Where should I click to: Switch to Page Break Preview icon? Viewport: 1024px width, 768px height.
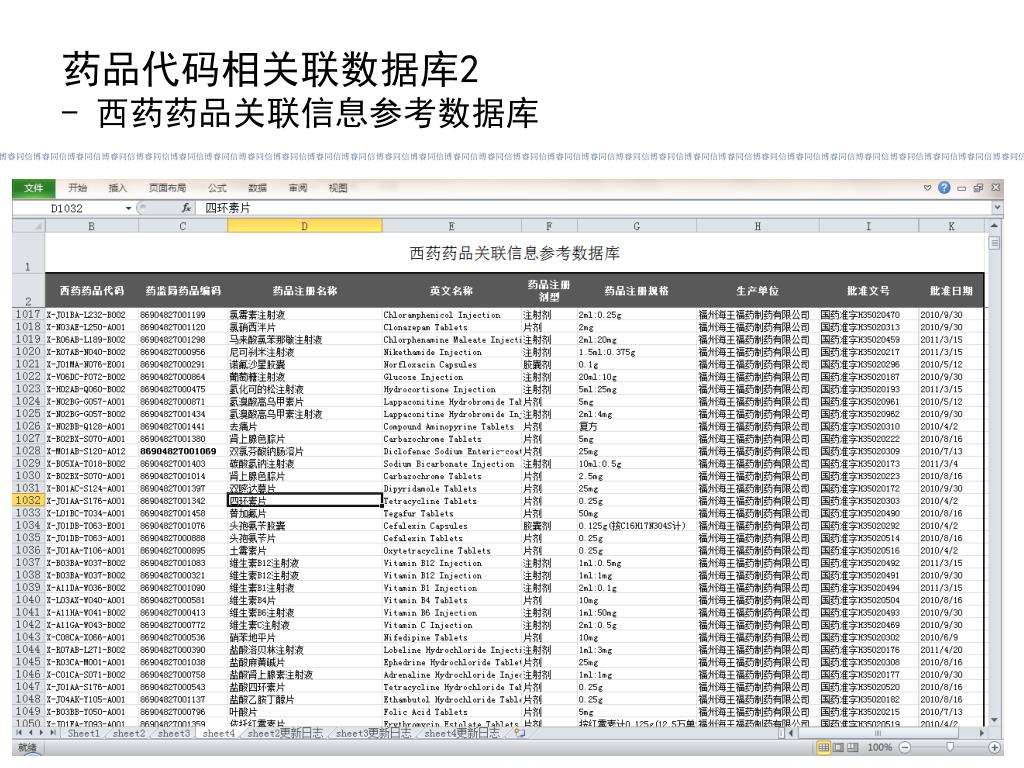pos(852,747)
